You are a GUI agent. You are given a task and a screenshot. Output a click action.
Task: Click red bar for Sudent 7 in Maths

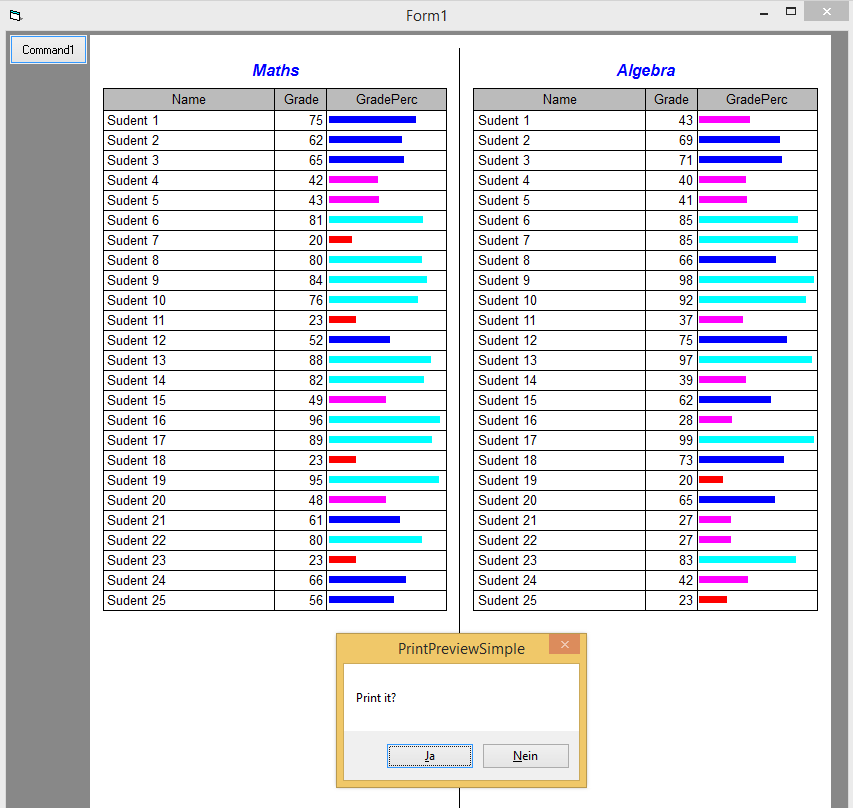(x=340, y=240)
